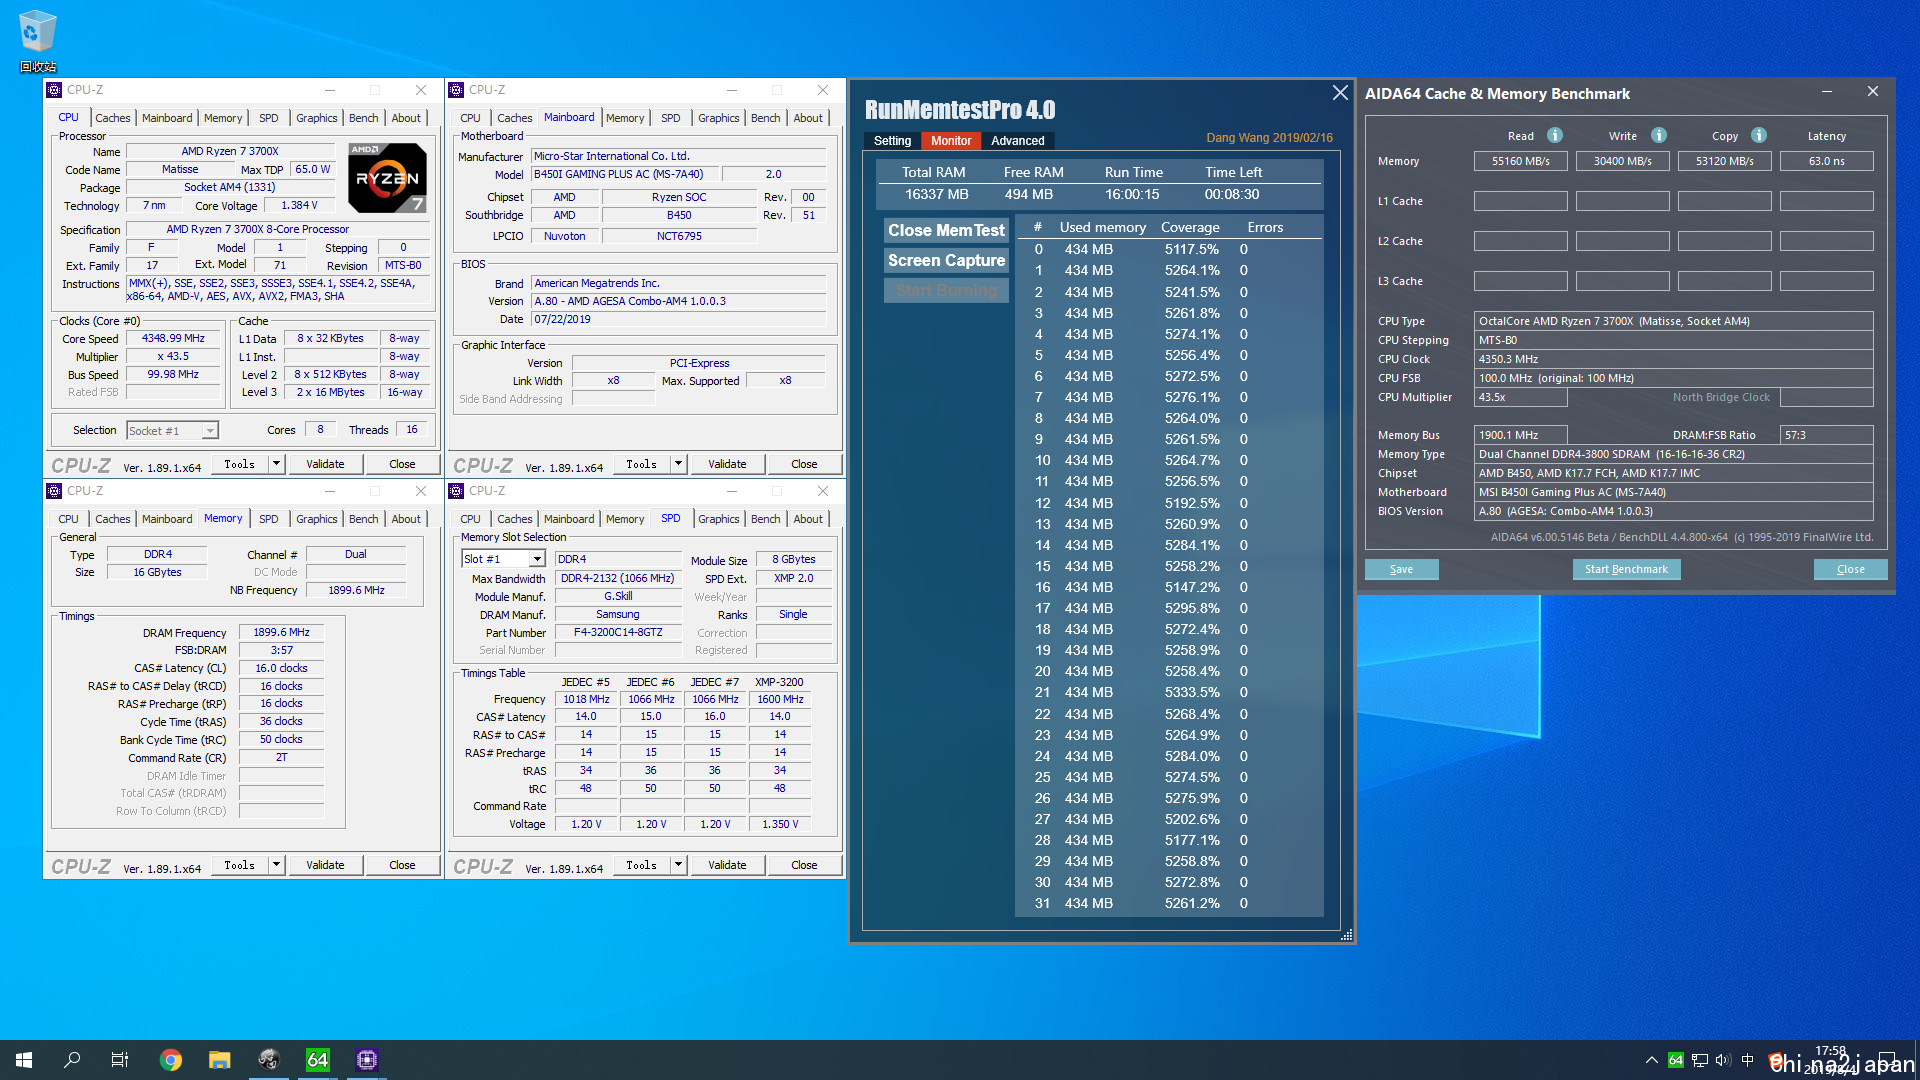Click the Memory Type DDR4-3800 SDRAM field in AIDA64

coord(1673,454)
